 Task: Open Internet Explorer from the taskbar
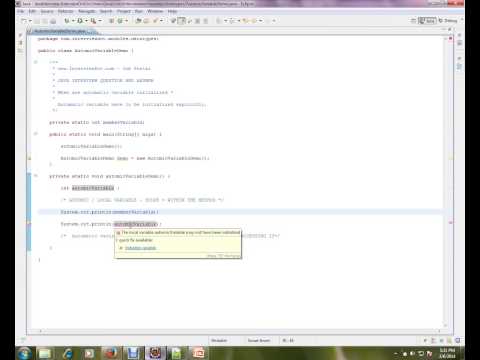click(68, 353)
